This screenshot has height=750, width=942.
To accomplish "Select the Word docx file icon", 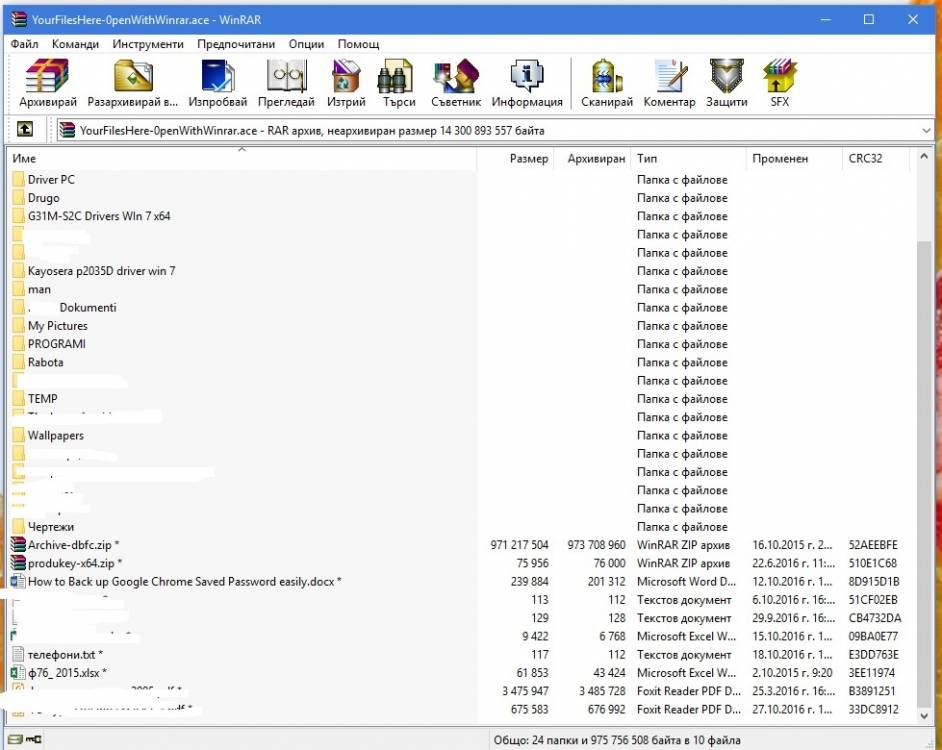I will [19, 581].
